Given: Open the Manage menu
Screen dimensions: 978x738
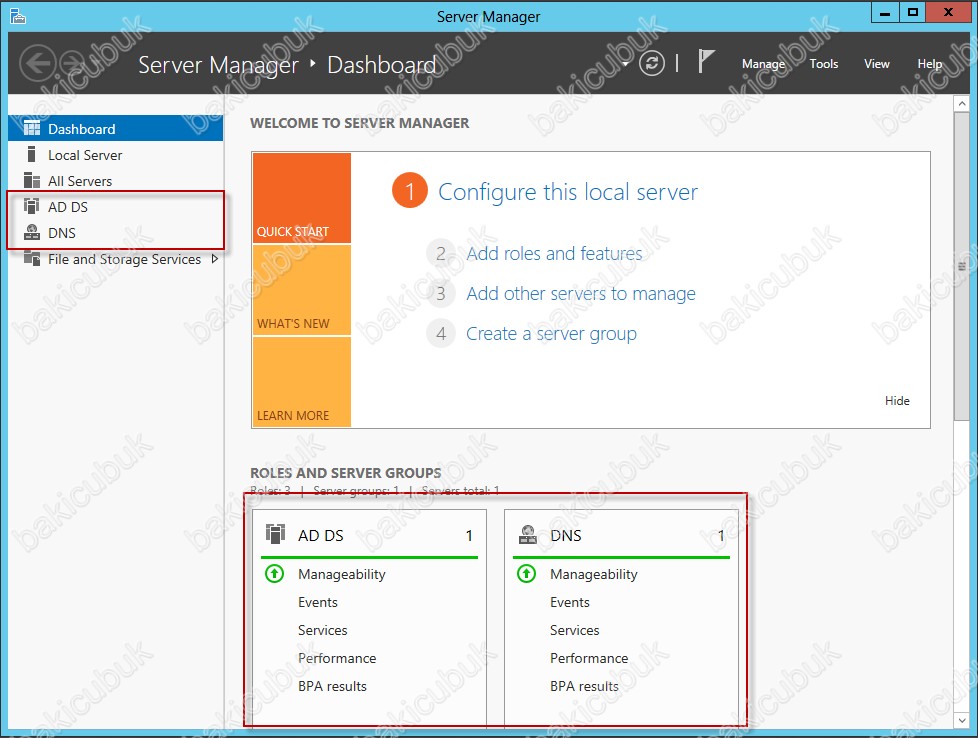Looking at the screenshot, I should click(763, 64).
